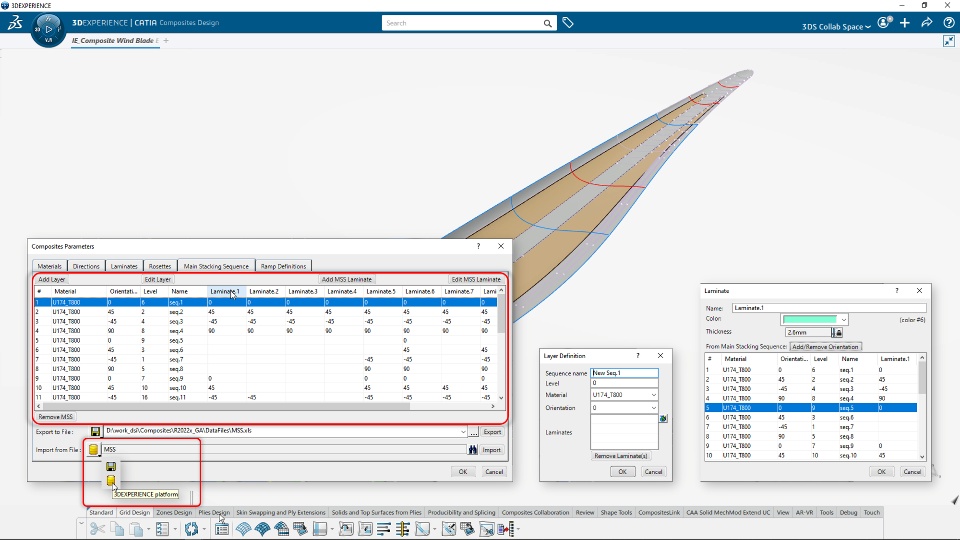Viewport: 960px width, 540px height.
Task: Open the Color dropdown in Laminate dialog
Action: click(844, 320)
